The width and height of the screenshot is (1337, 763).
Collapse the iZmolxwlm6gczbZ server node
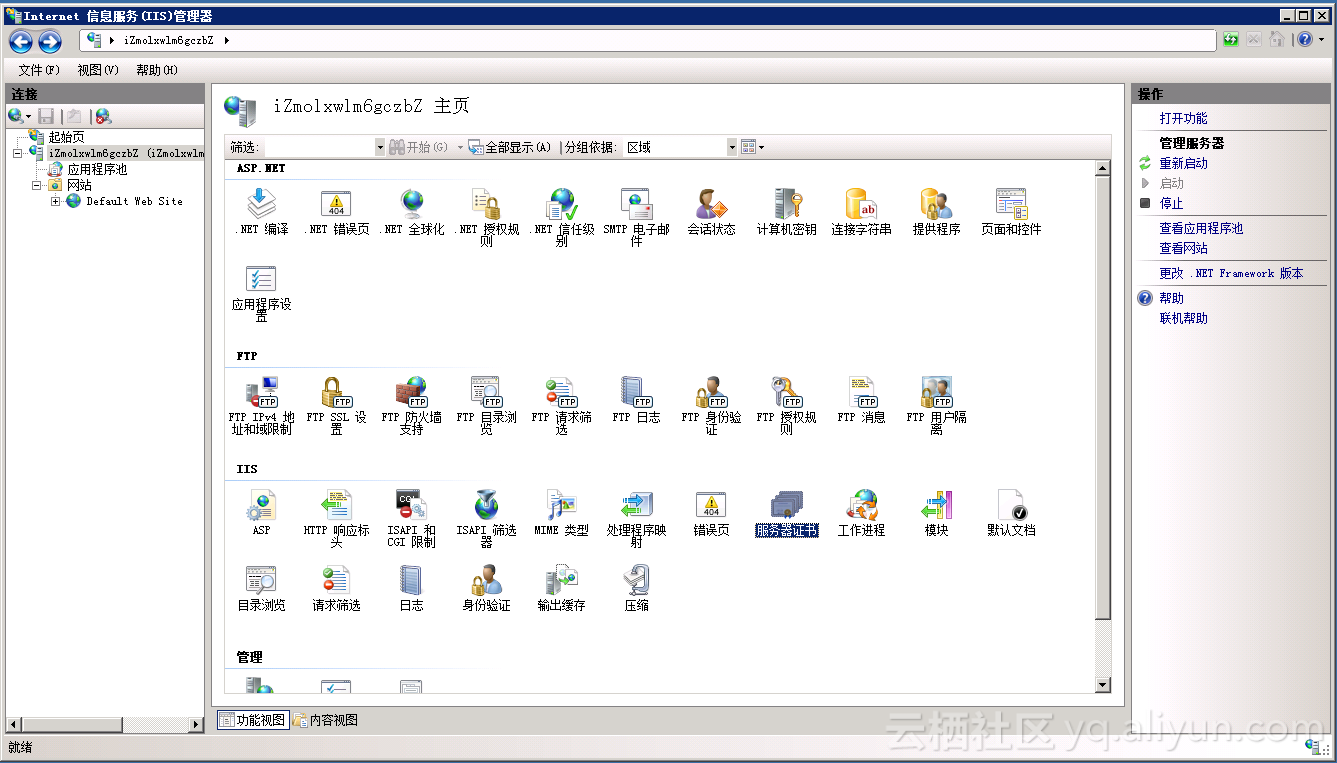17,153
